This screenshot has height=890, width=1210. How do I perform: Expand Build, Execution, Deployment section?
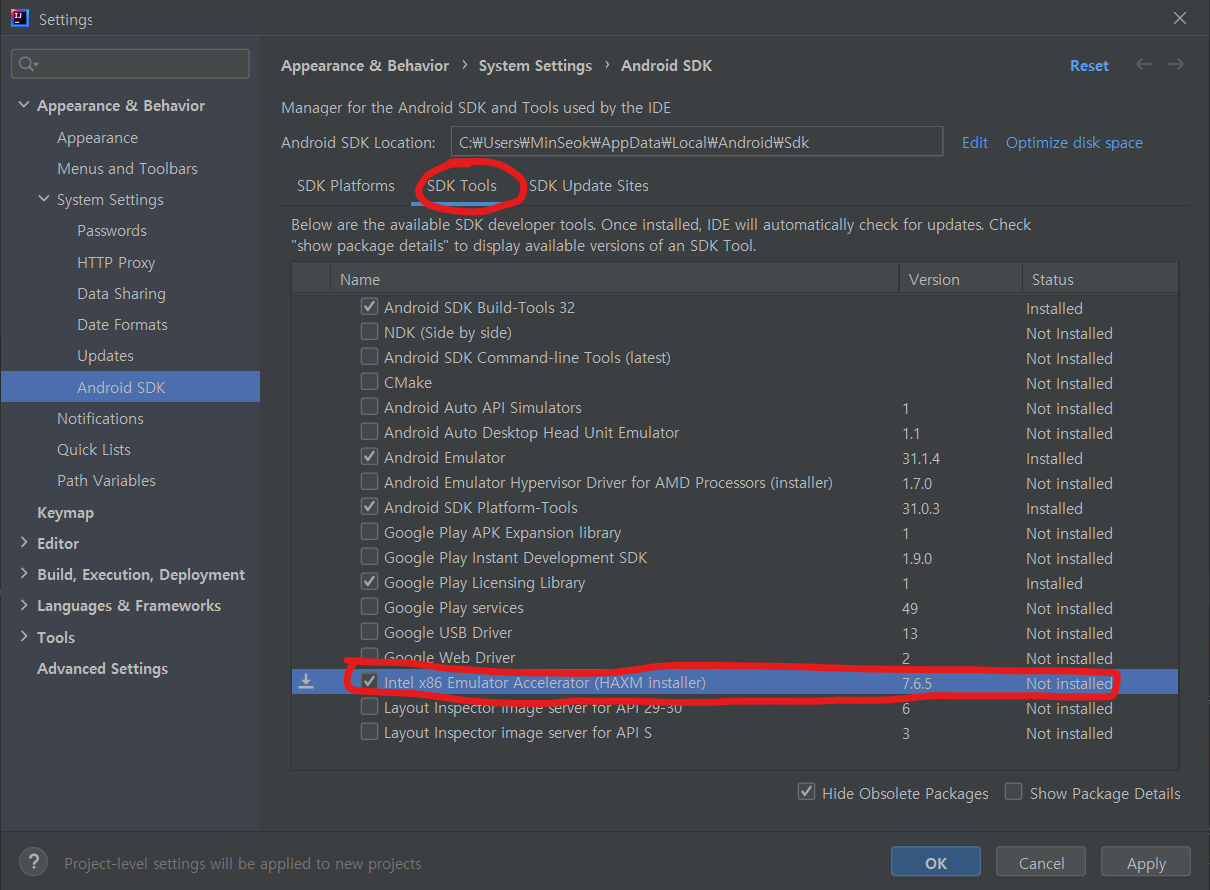click(x=24, y=574)
